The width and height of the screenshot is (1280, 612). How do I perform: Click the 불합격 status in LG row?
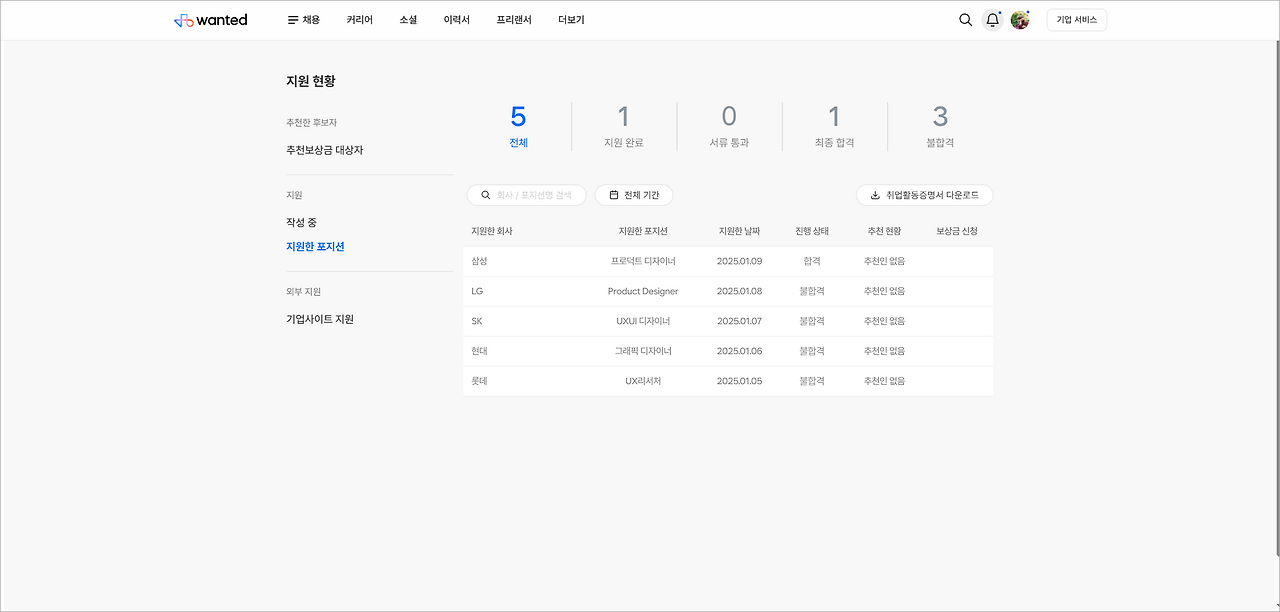(x=812, y=291)
